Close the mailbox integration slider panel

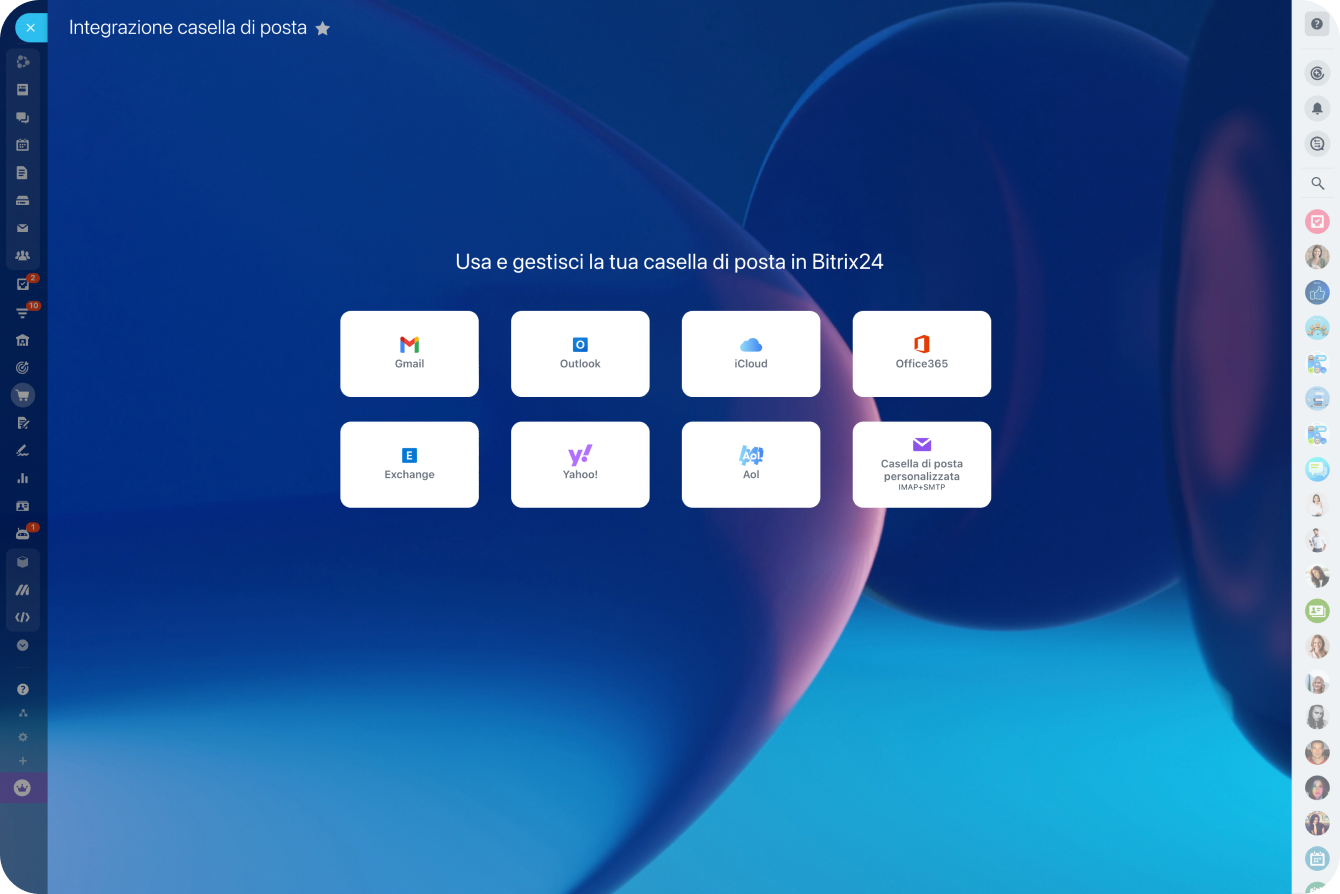[x=30, y=28]
